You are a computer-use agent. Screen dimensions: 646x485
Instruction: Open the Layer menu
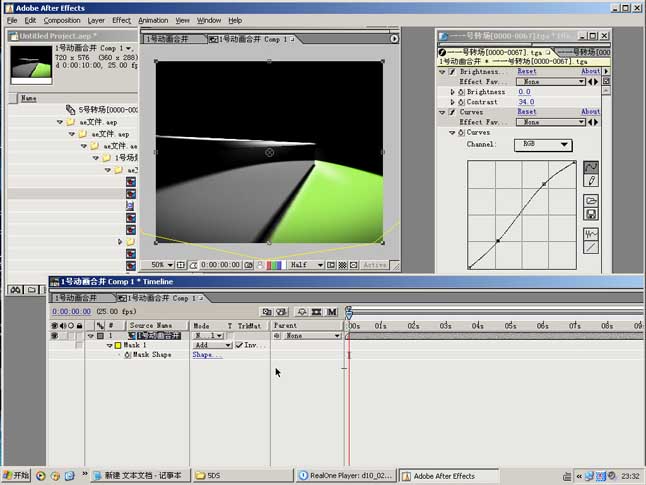tap(96, 20)
